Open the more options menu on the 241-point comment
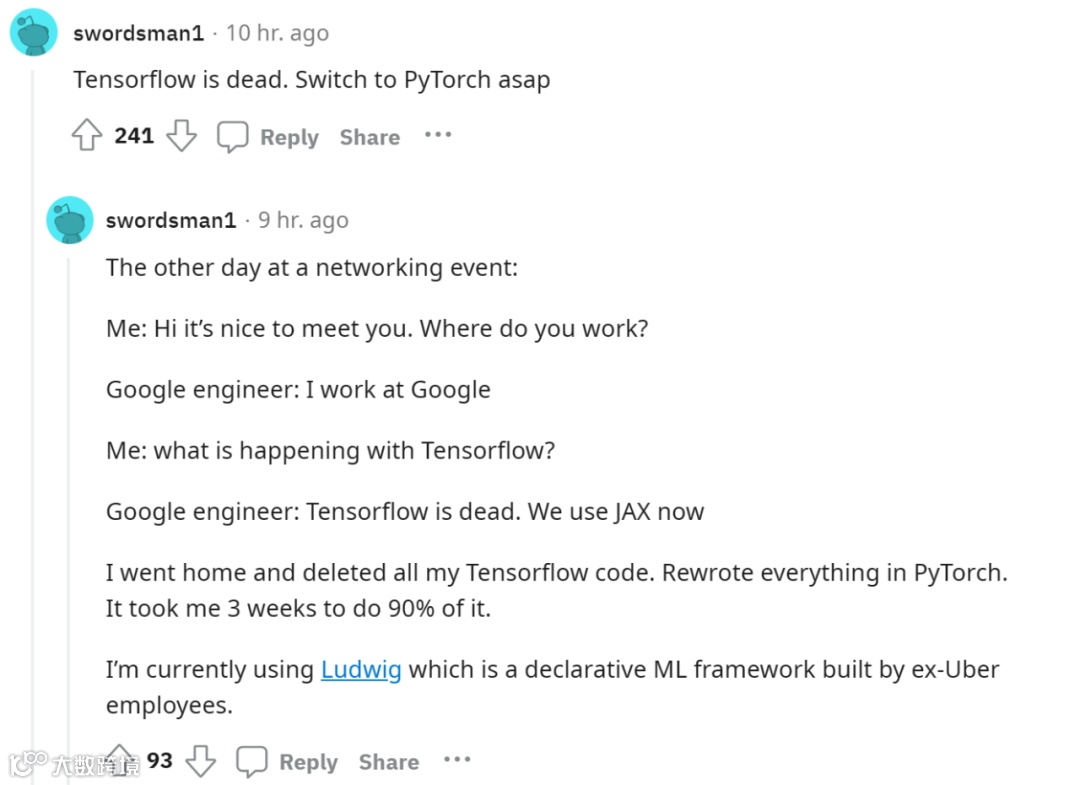This screenshot has height=785, width=1080. (438, 135)
